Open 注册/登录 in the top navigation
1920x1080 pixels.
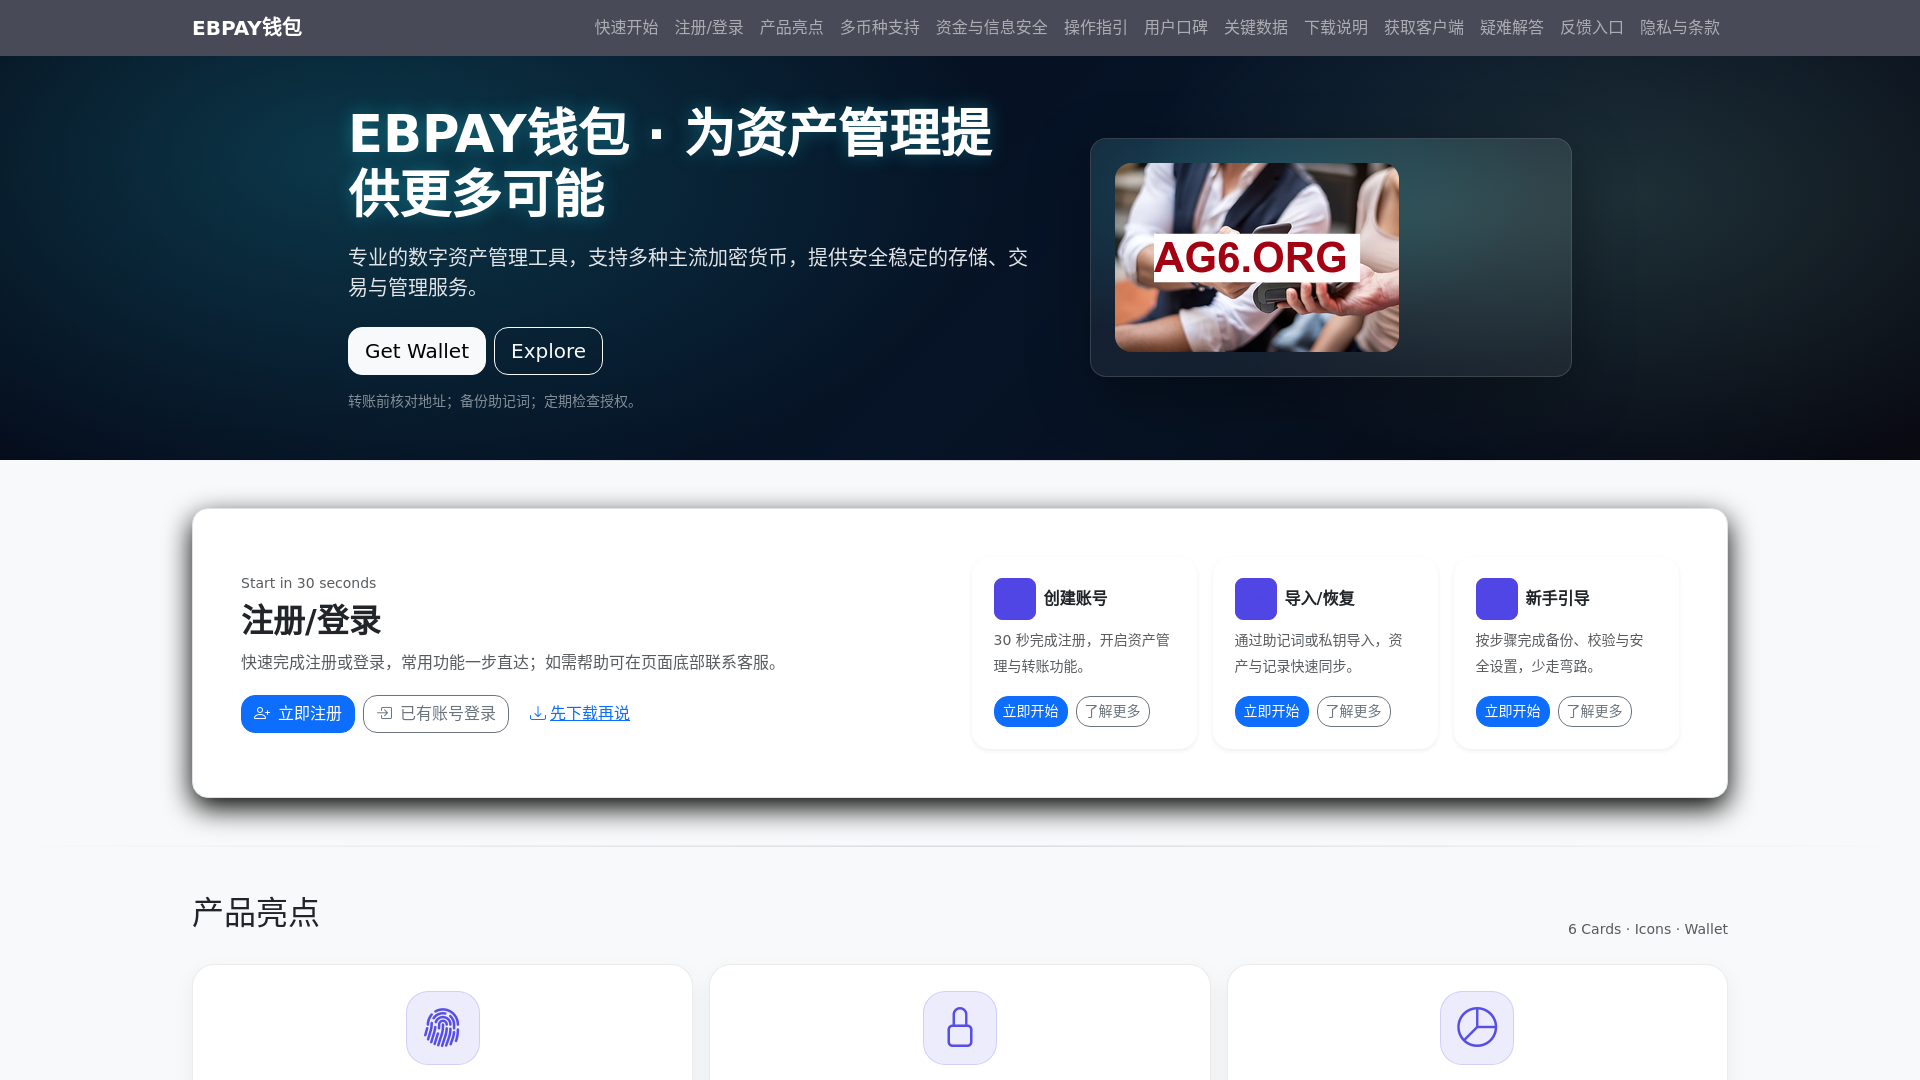(709, 28)
